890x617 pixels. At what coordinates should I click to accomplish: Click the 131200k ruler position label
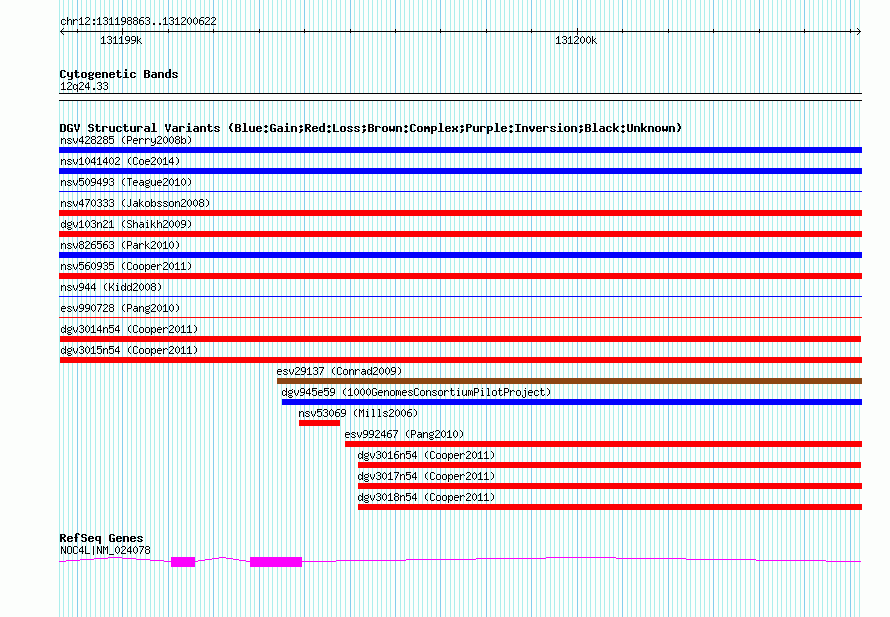click(x=576, y=40)
